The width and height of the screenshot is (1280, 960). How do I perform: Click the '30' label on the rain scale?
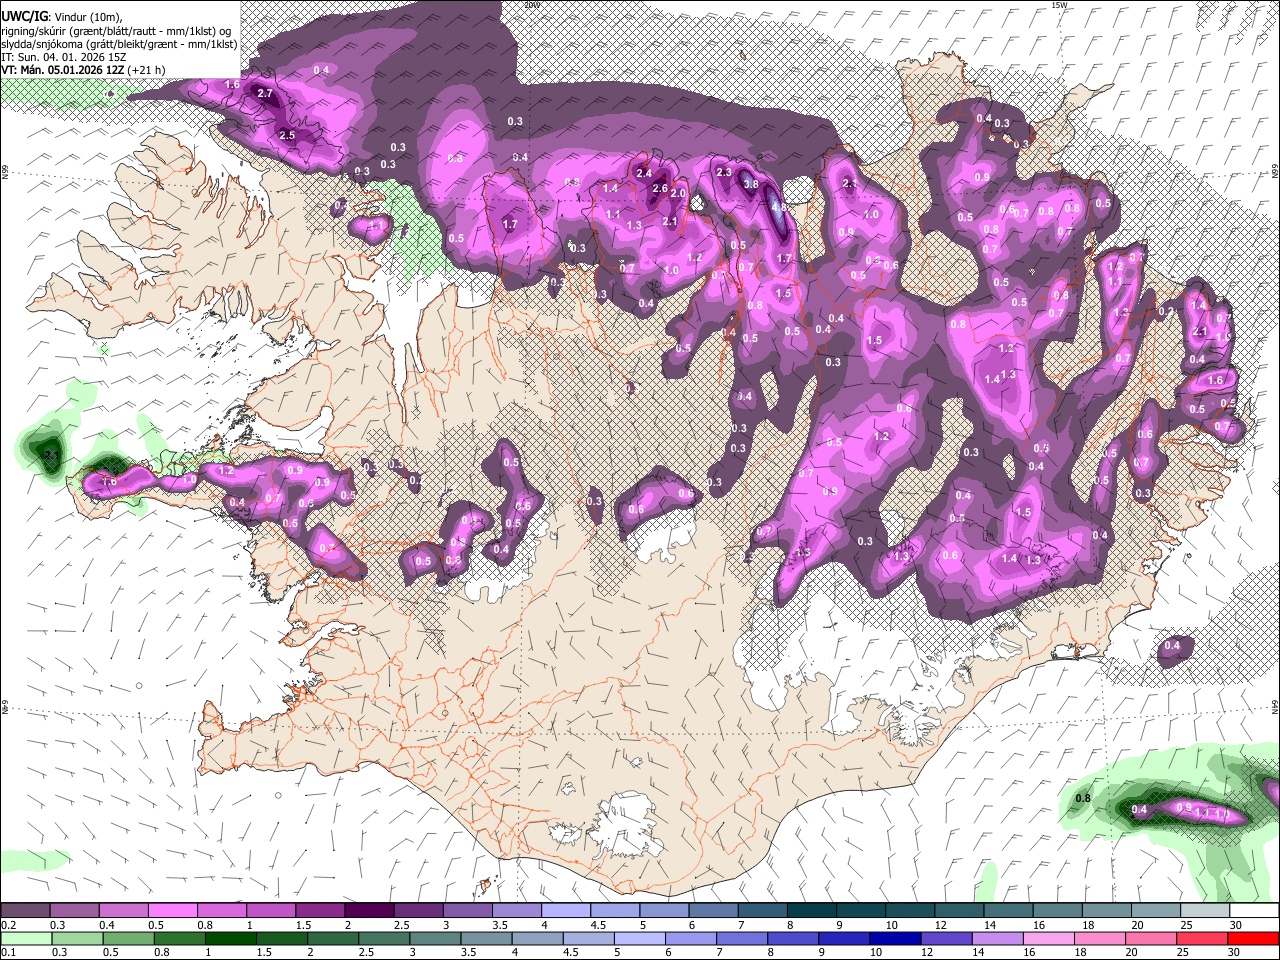pyautogui.click(x=1236, y=953)
